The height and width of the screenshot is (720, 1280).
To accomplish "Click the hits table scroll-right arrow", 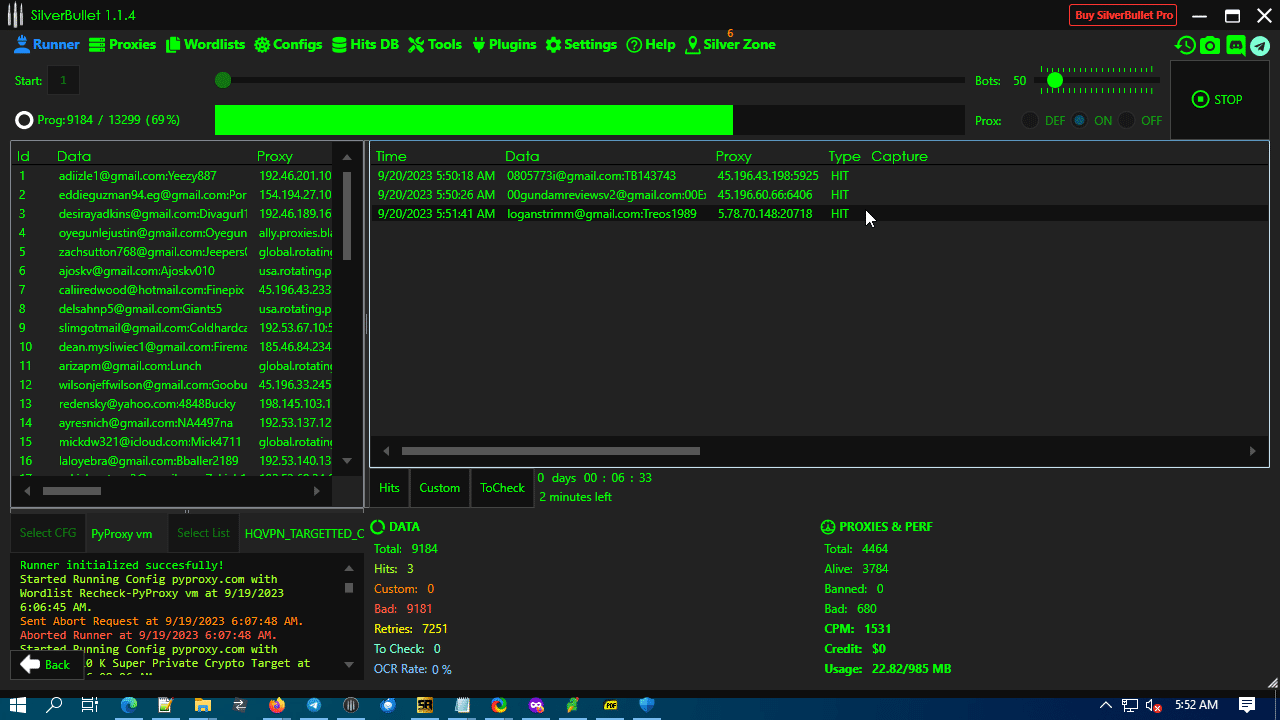I will pyautogui.click(x=1252, y=451).
